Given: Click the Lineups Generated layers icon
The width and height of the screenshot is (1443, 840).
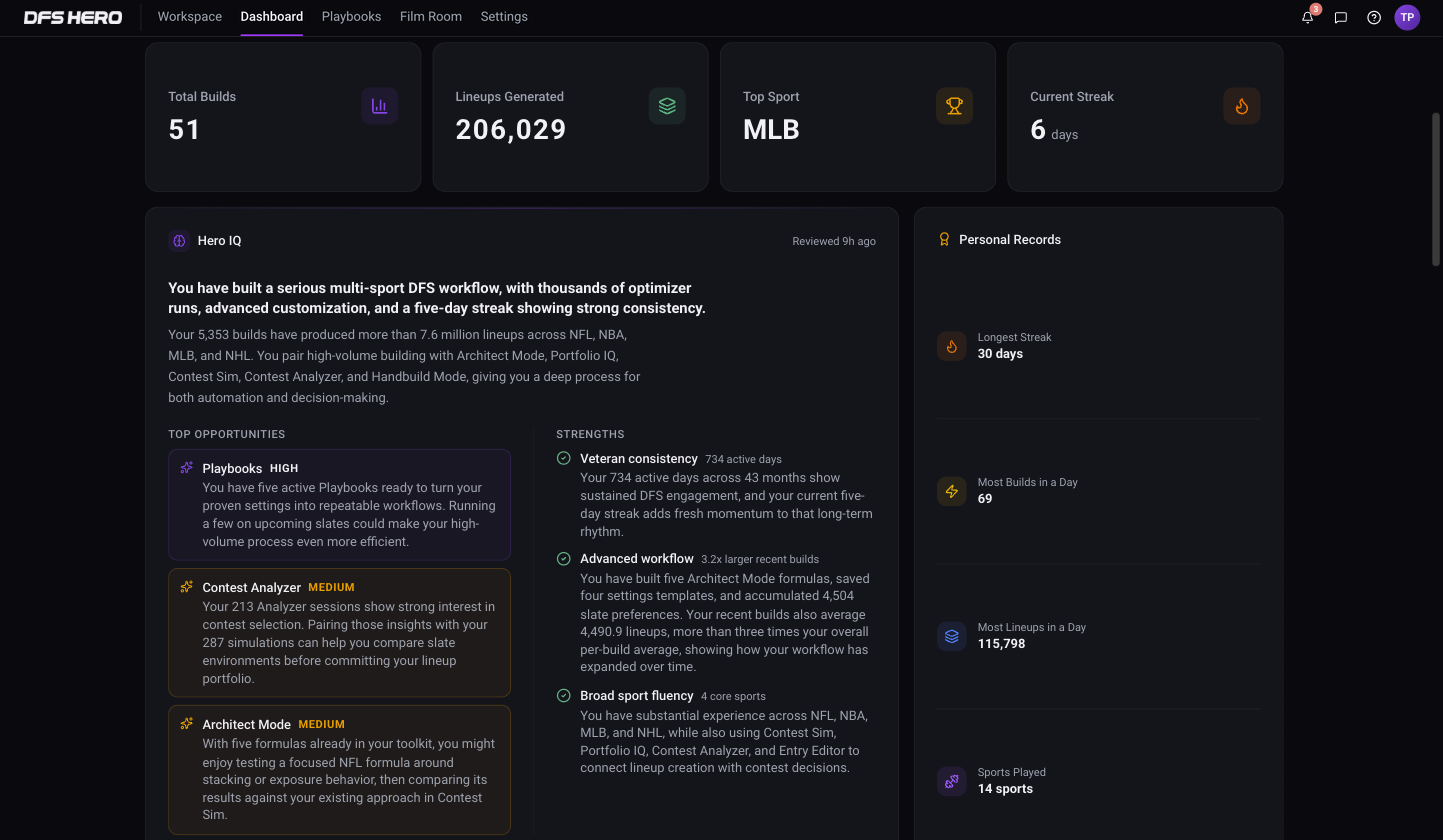Looking at the screenshot, I should point(667,106).
